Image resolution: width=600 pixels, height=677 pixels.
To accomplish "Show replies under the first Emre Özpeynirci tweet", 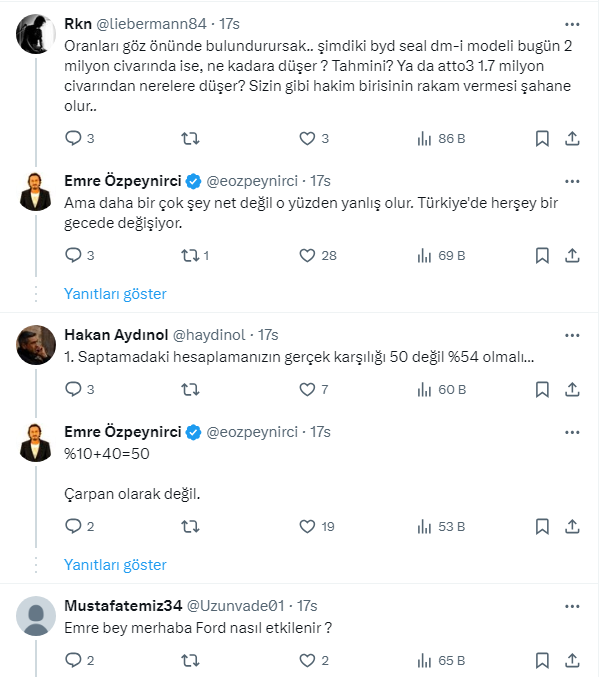I will click(x=115, y=294).
